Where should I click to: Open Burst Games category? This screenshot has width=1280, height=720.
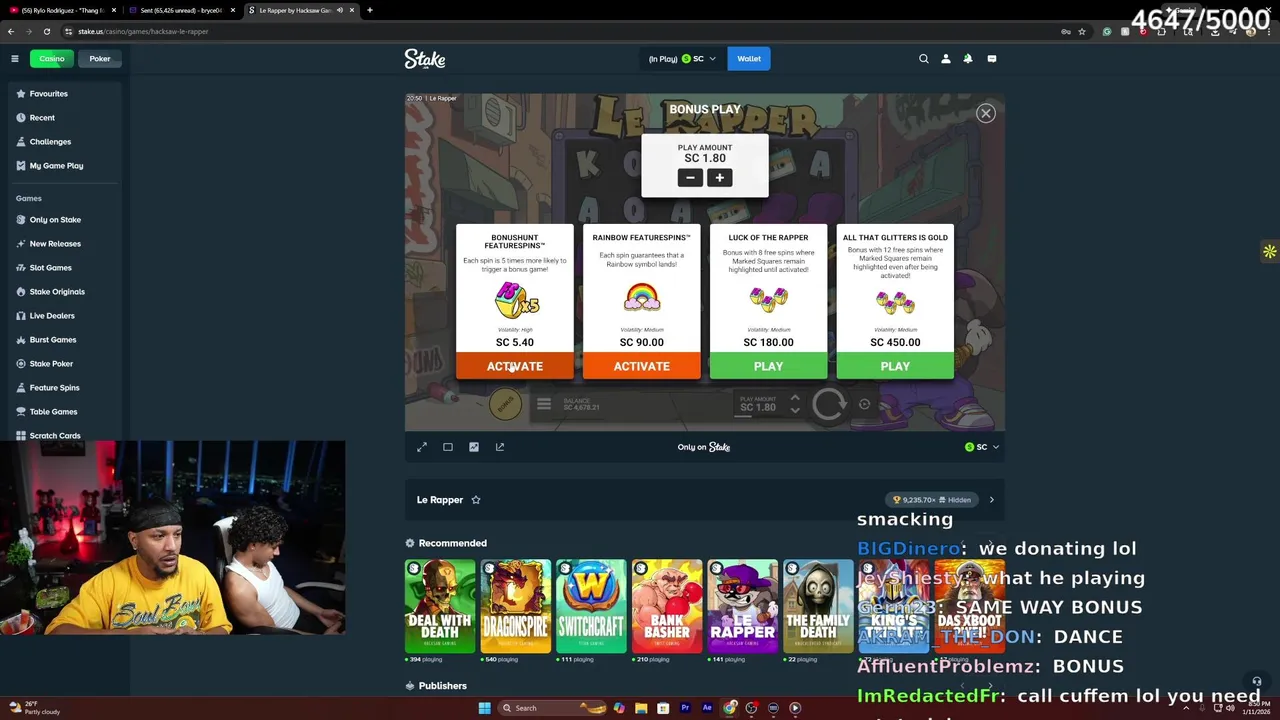(x=53, y=340)
